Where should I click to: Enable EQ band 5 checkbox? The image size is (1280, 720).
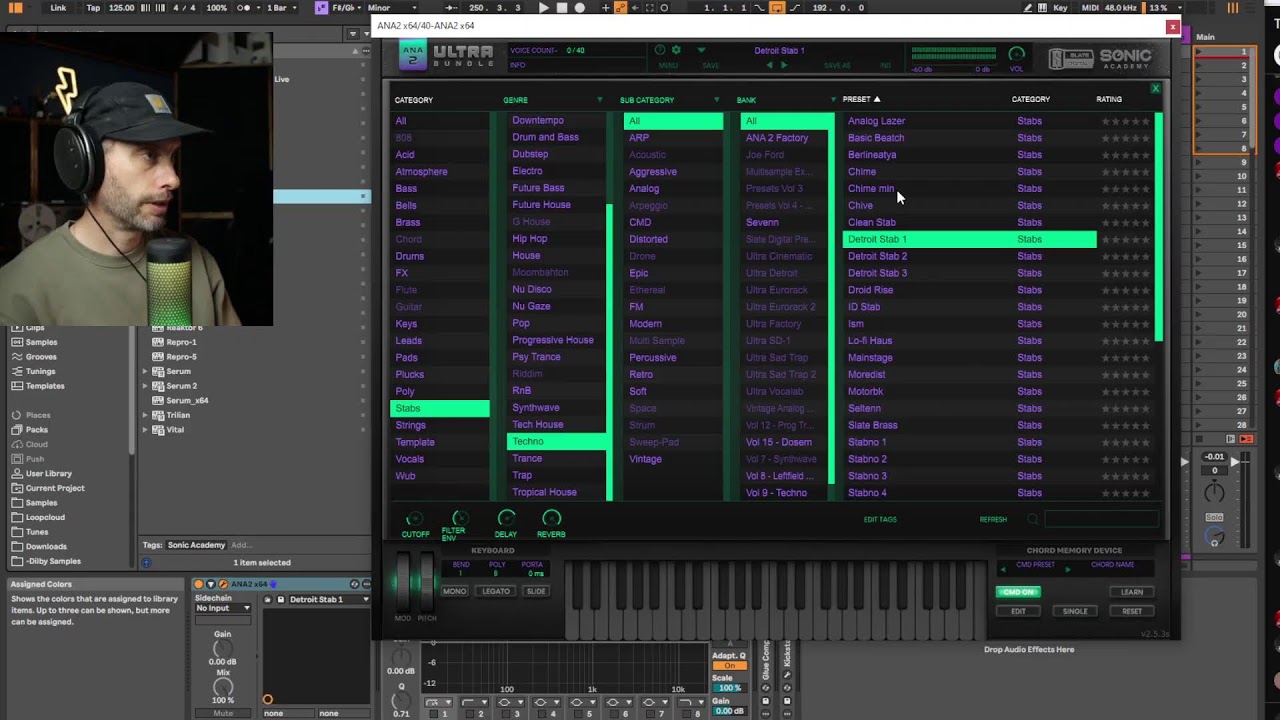click(x=577, y=714)
